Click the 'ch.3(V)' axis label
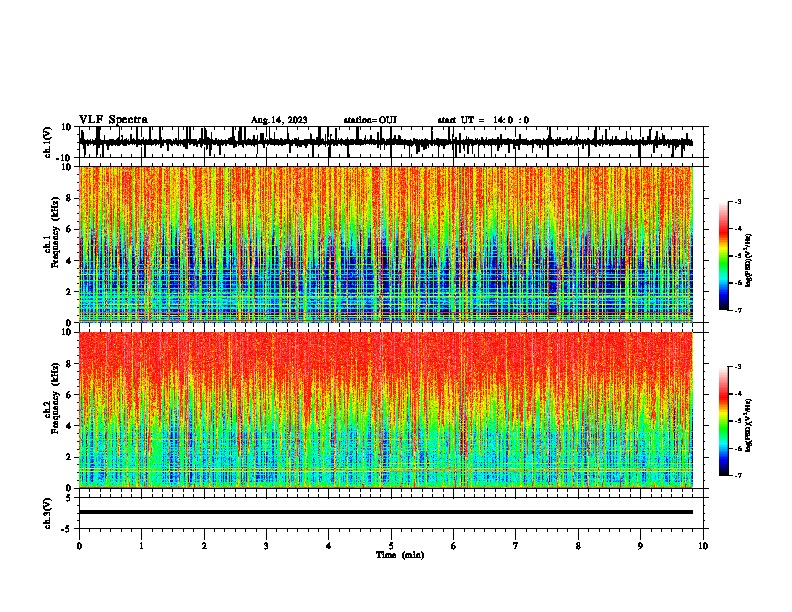792x612 pixels. (48, 513)
